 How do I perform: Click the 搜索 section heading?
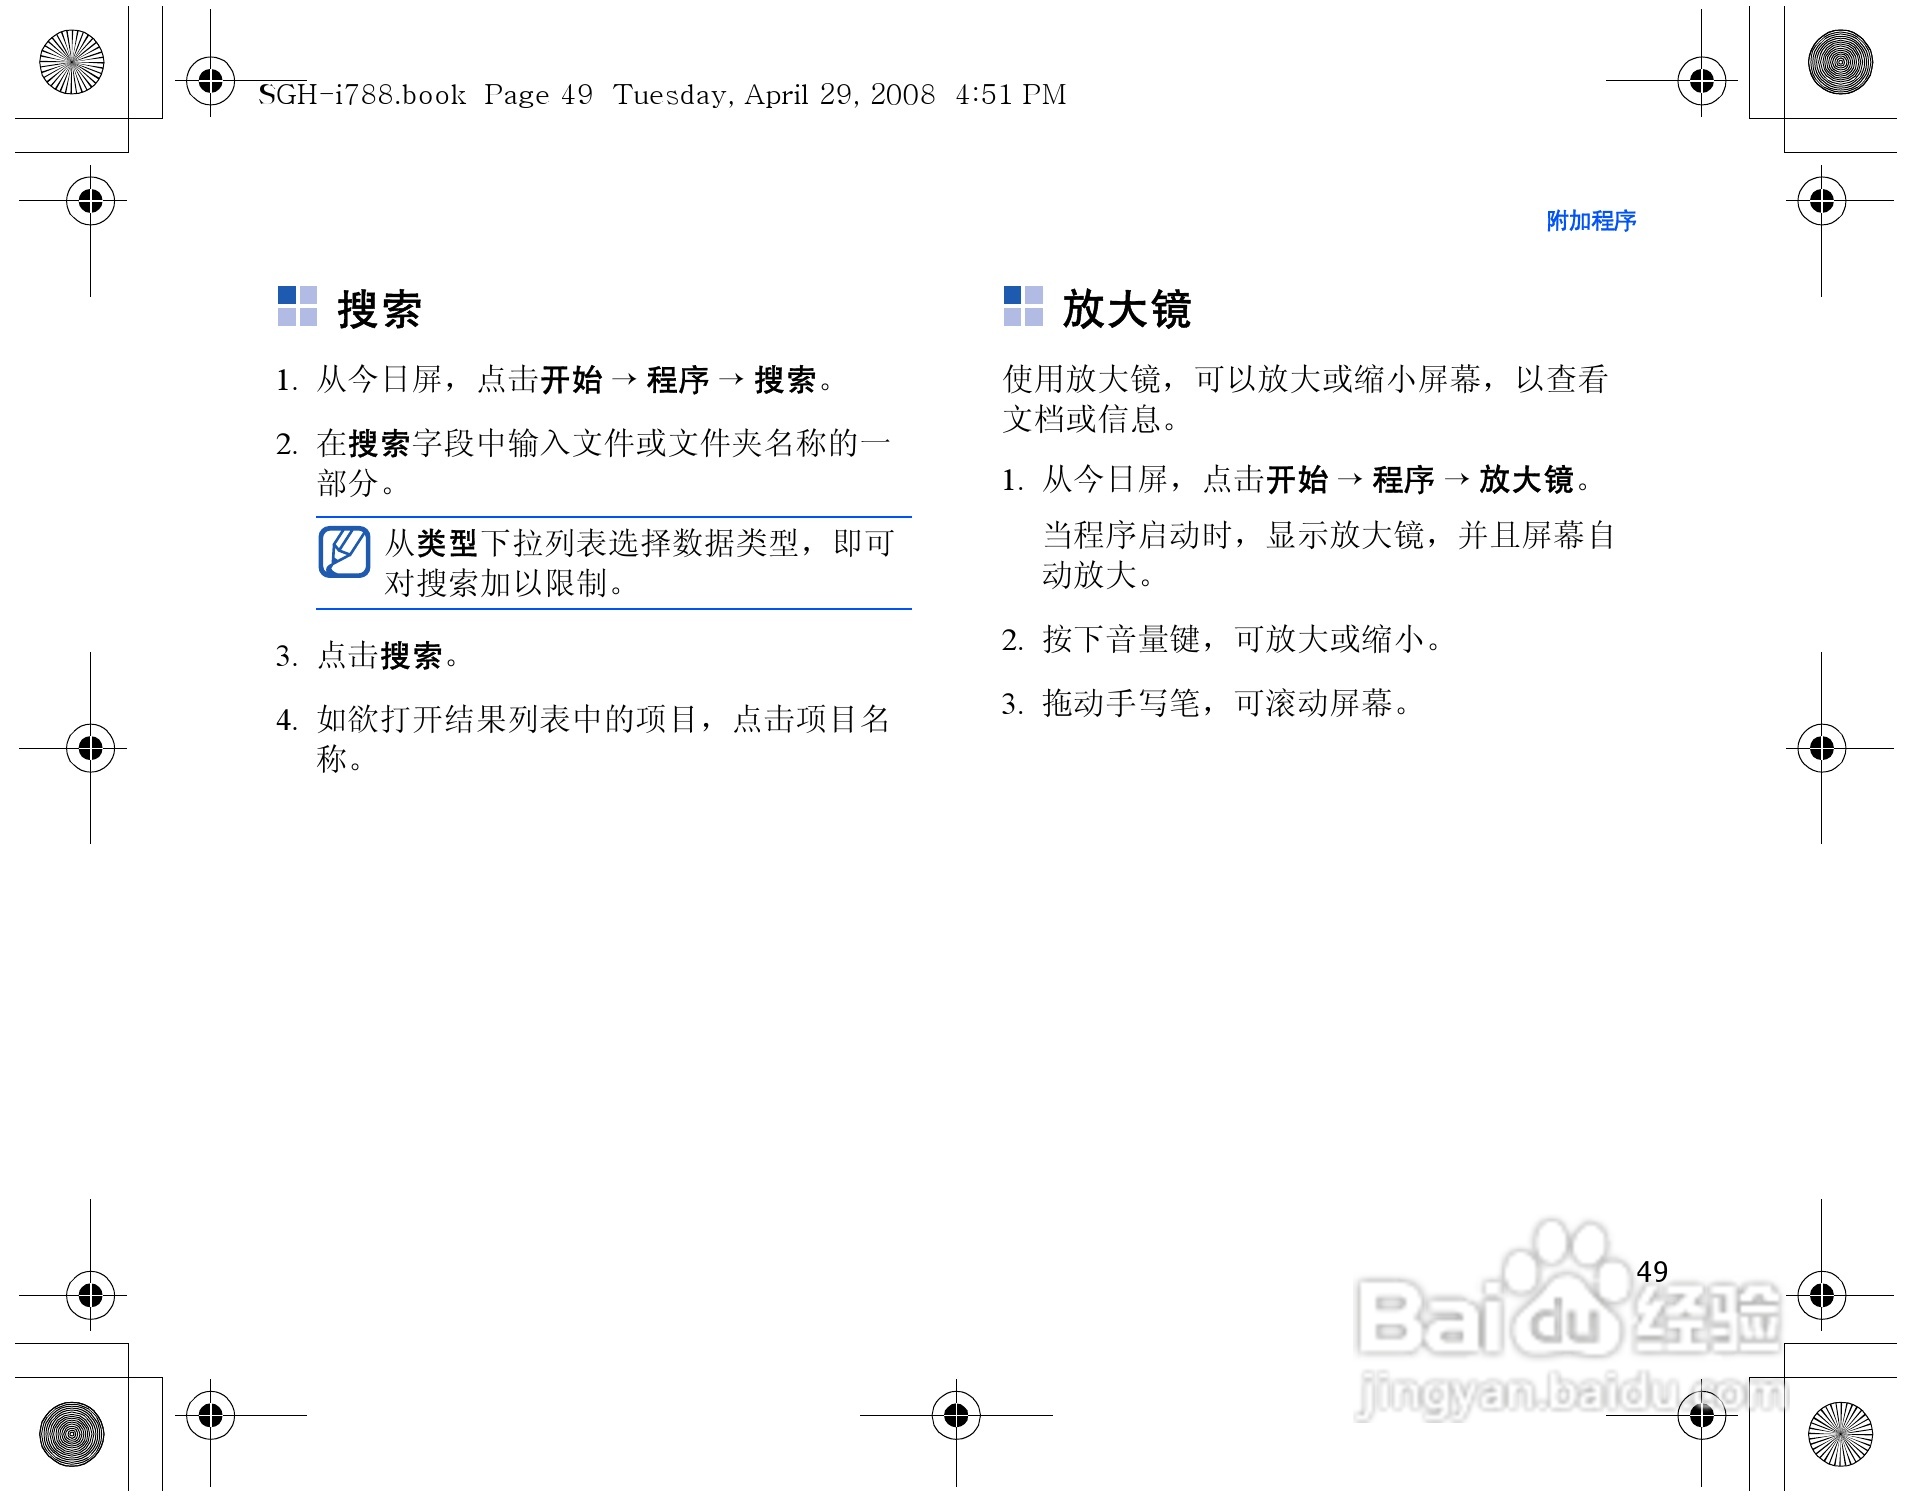[379, 309]
